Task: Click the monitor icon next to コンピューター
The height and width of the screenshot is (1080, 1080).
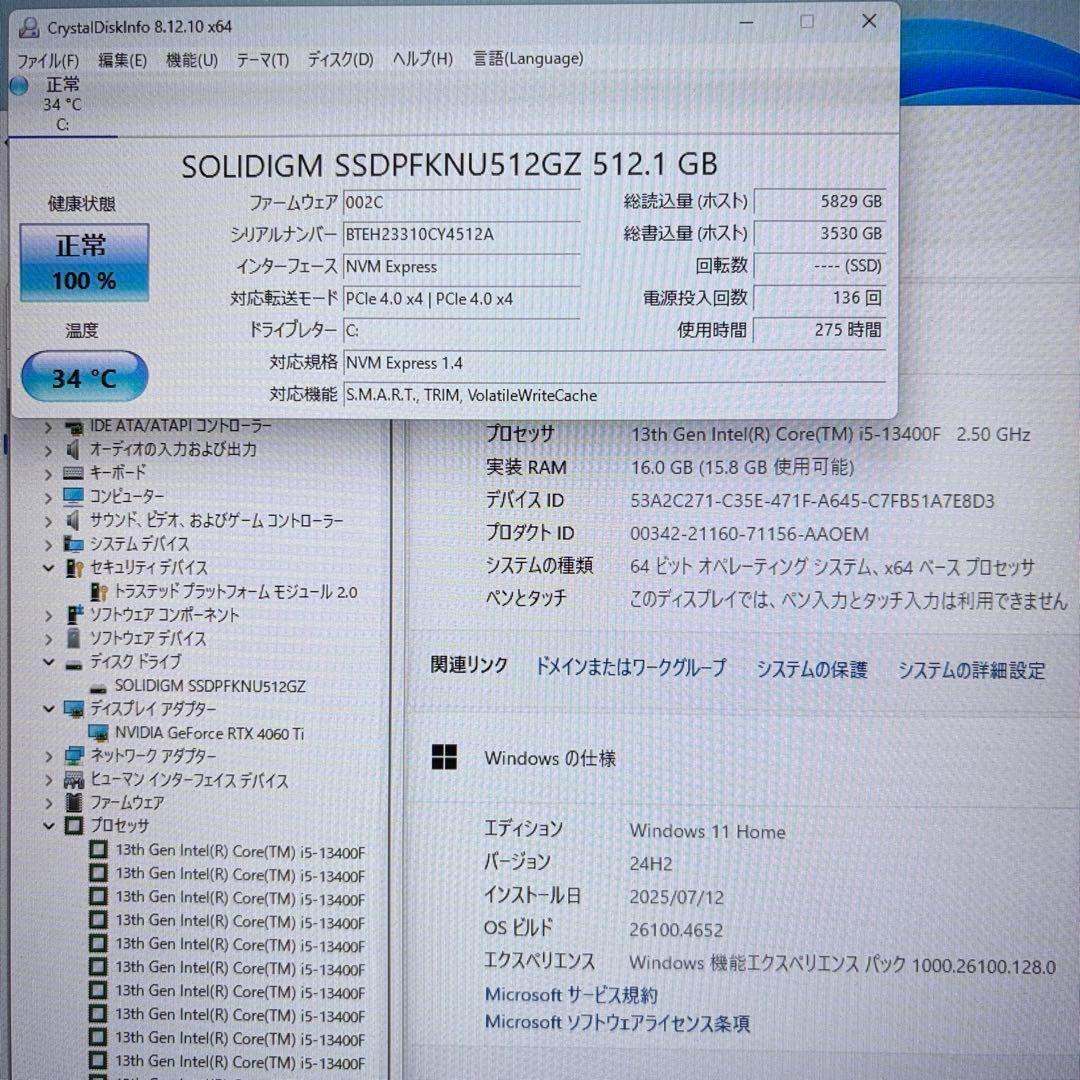Action: (73, 497)
